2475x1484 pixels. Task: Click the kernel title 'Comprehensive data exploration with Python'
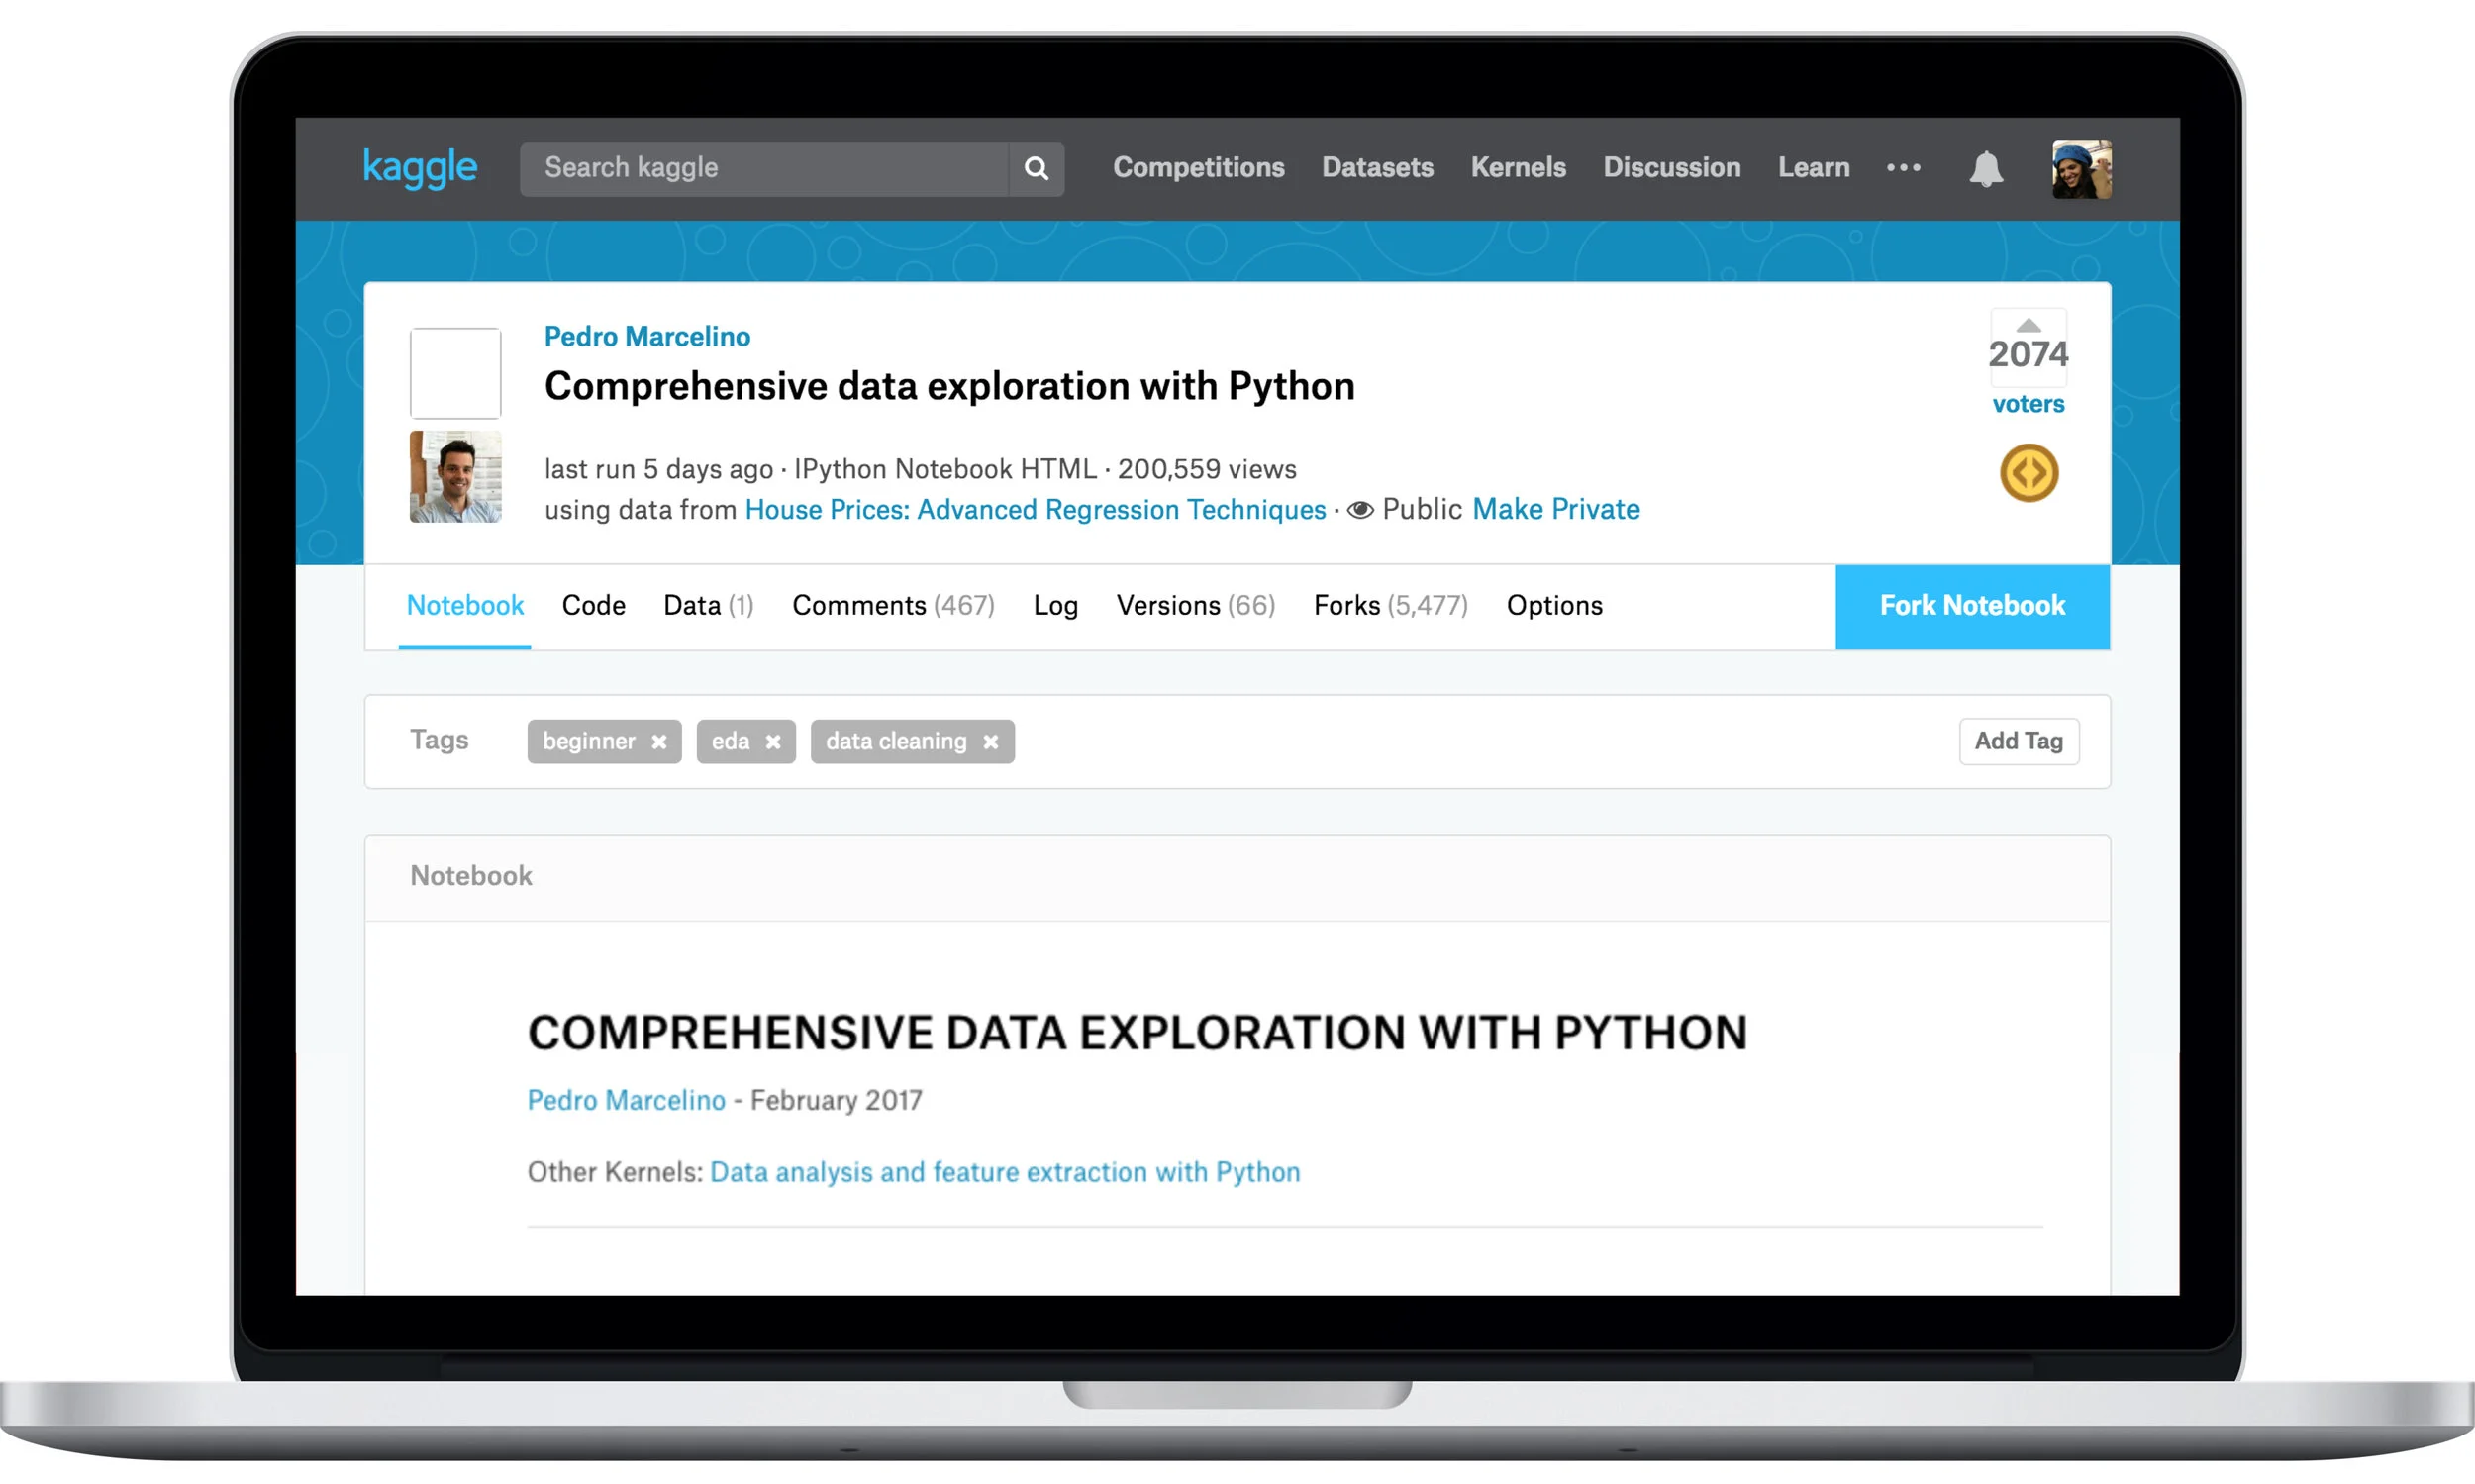(949, 386)
